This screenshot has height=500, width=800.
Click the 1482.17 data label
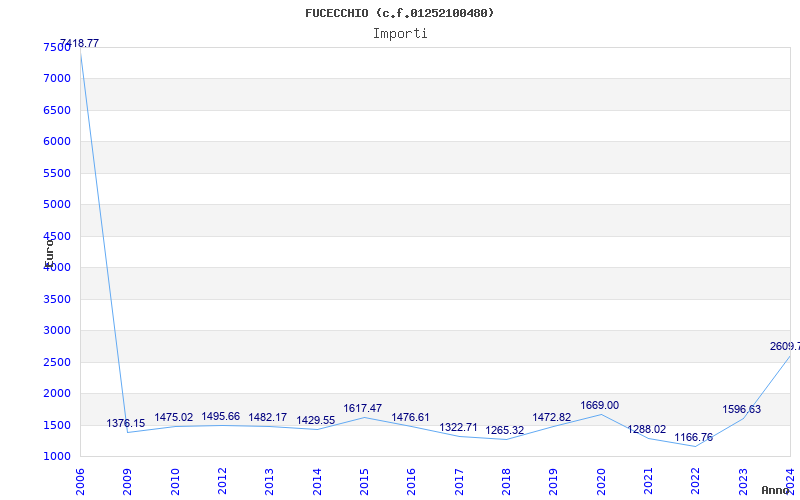268,417
